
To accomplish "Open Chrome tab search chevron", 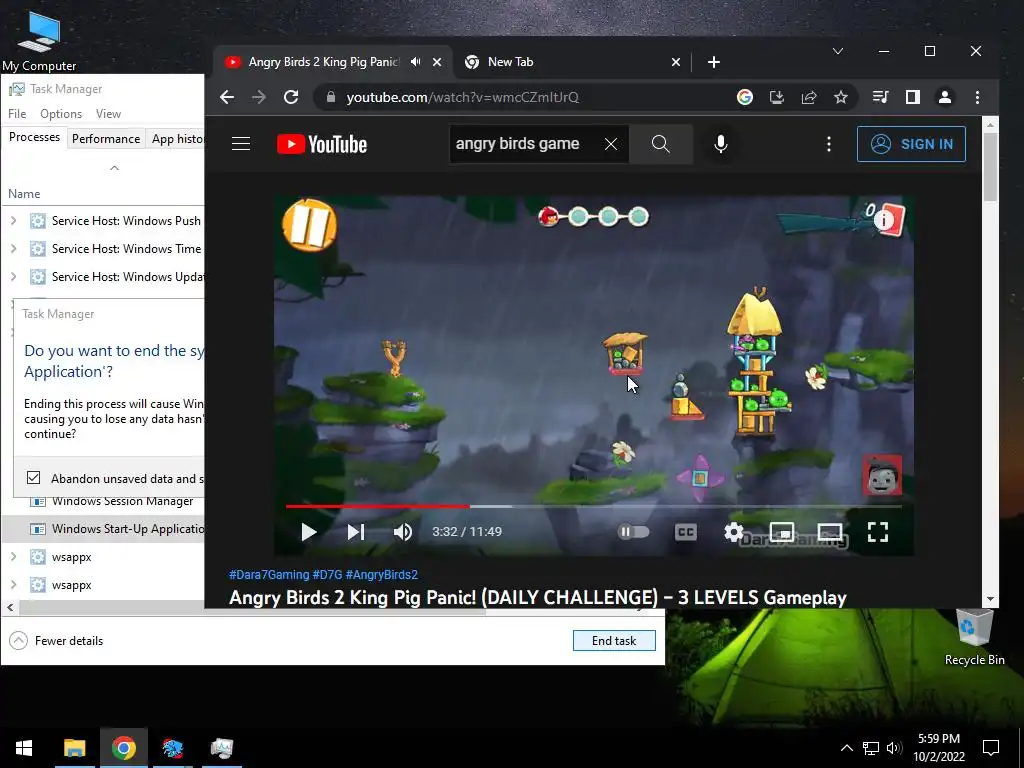I will coord(838,51).
